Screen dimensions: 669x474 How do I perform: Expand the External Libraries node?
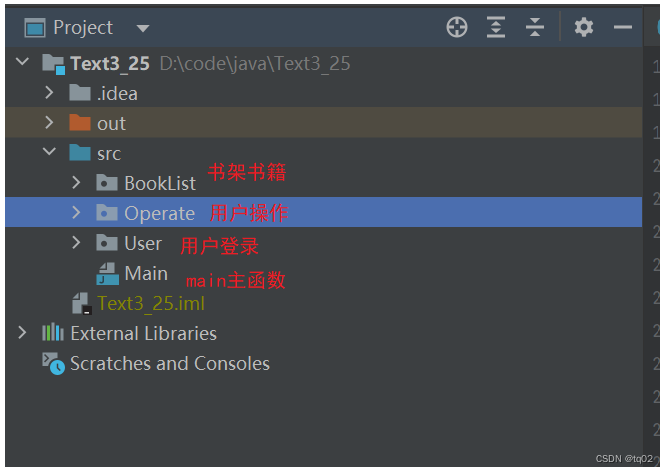(23, 333)
